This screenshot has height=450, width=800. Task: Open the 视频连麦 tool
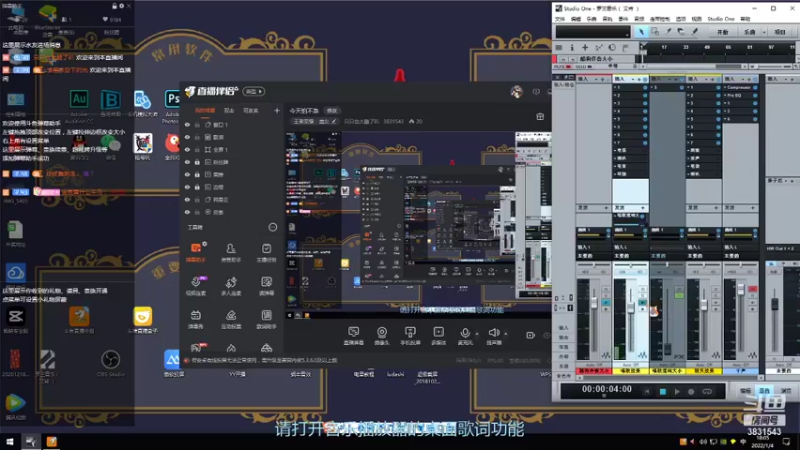pos(196,286)
